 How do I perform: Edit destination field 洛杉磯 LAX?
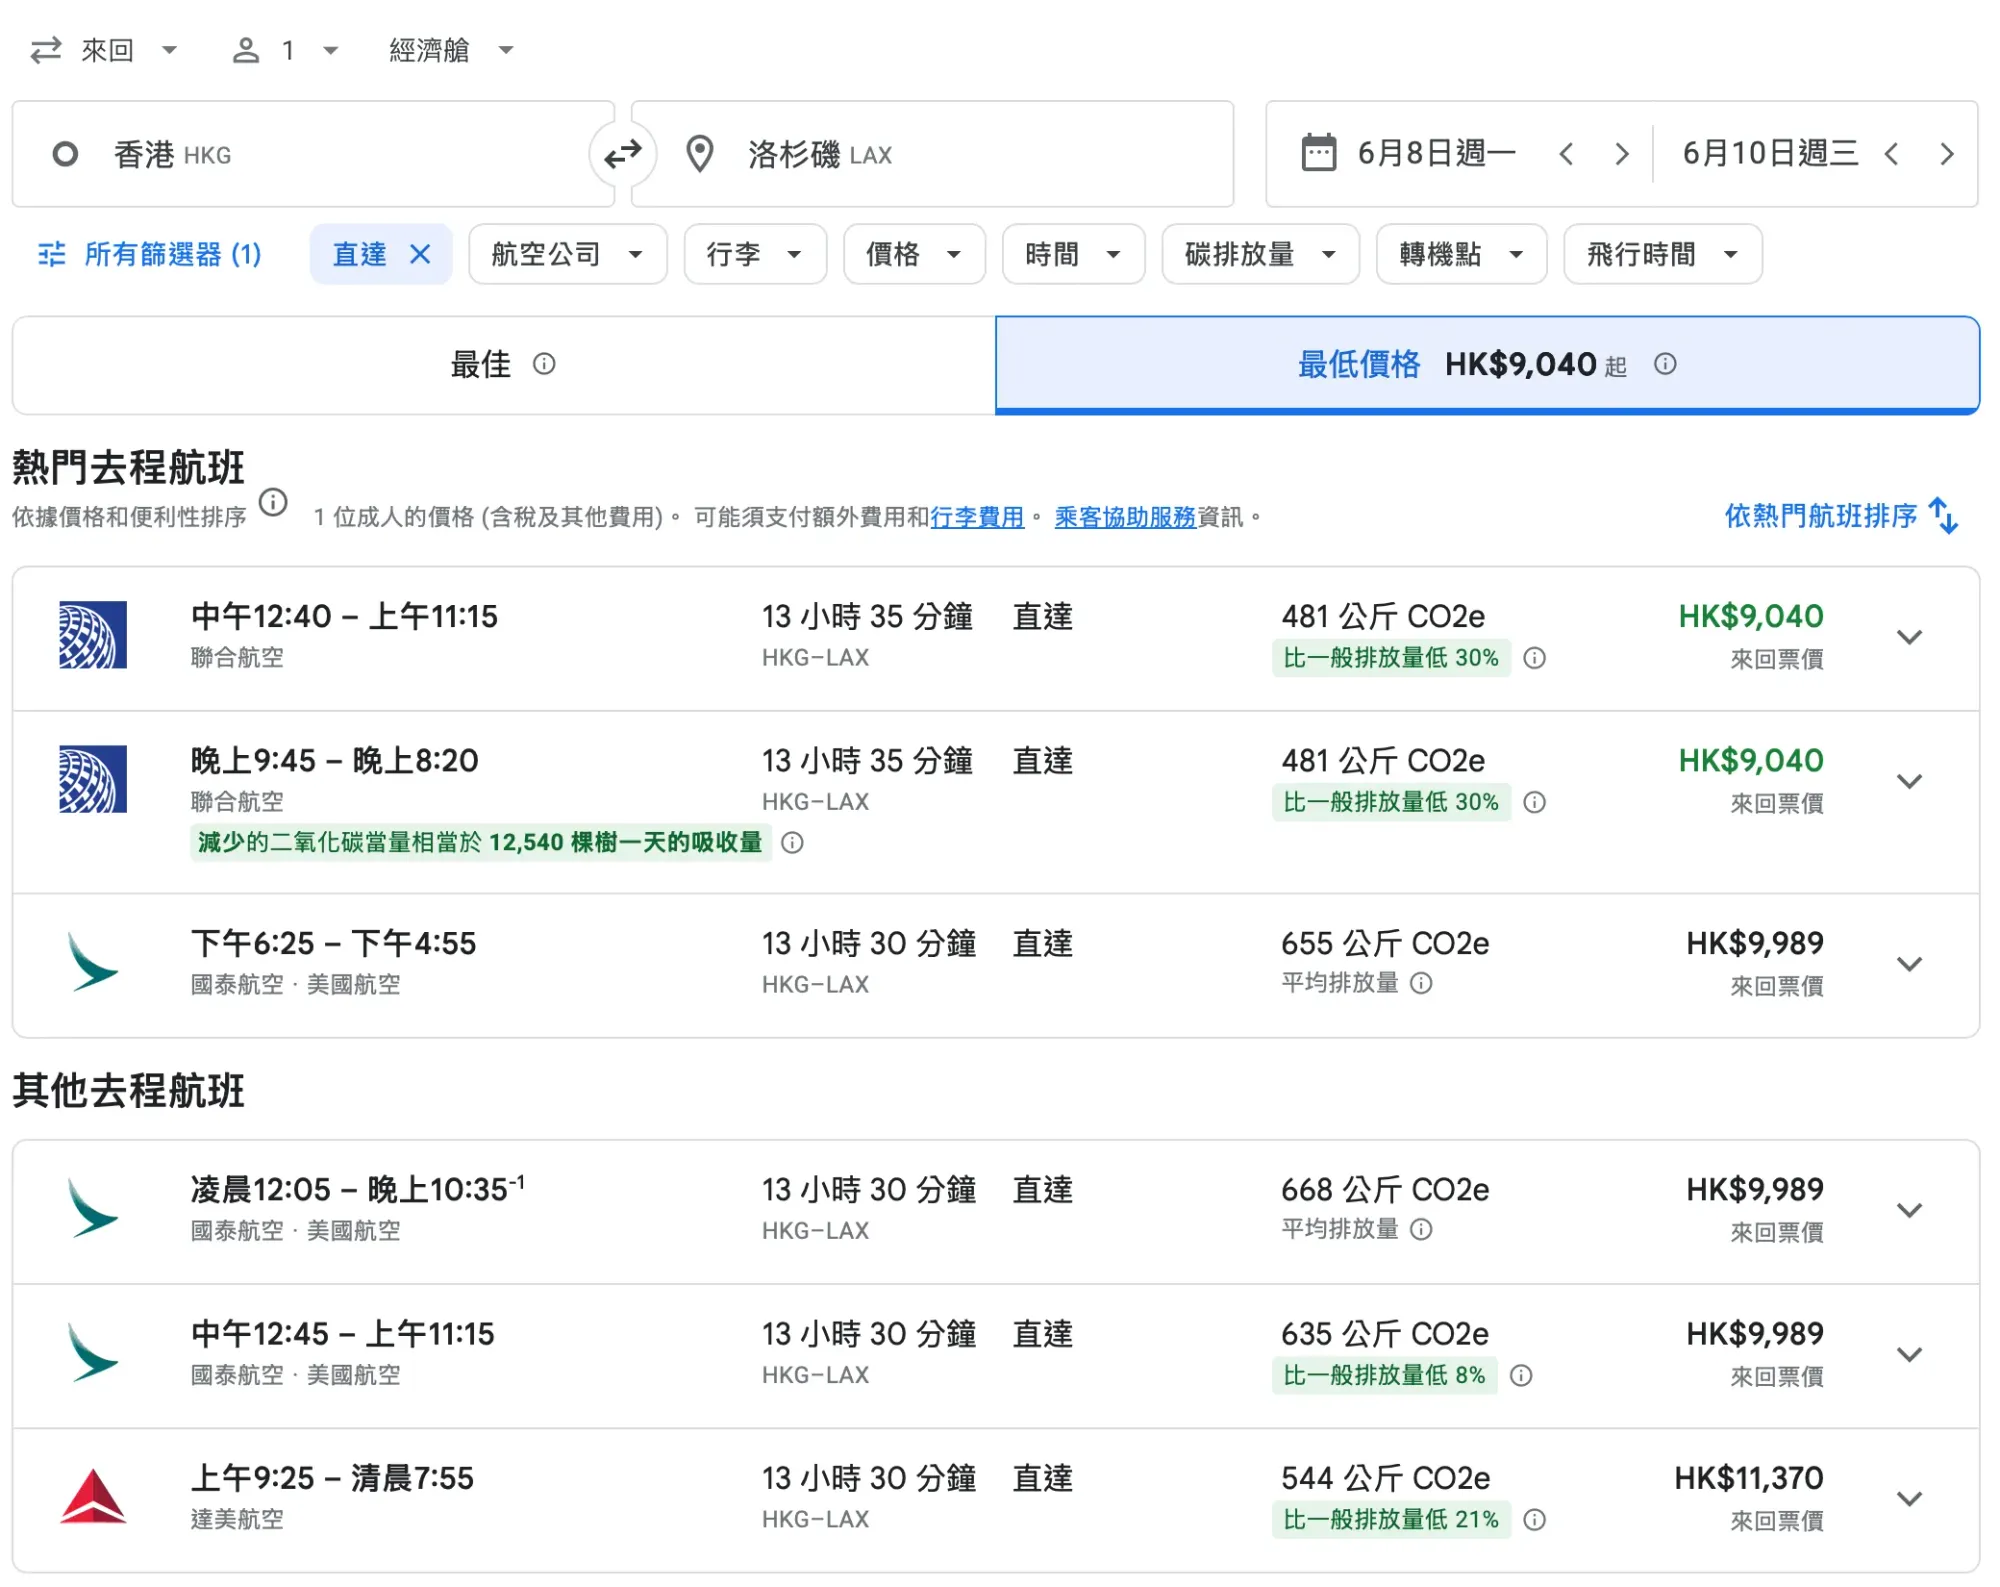(932, 154)
